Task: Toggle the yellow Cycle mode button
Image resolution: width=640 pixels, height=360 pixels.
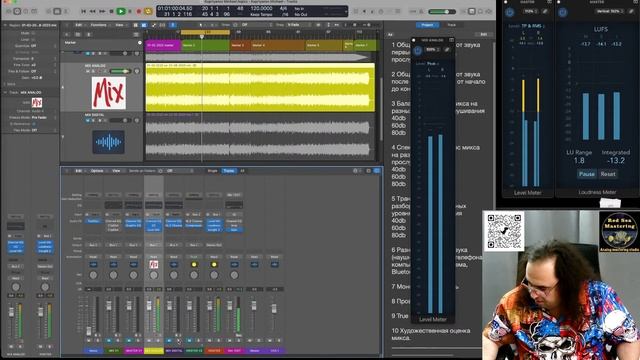Action: point(148,11)
